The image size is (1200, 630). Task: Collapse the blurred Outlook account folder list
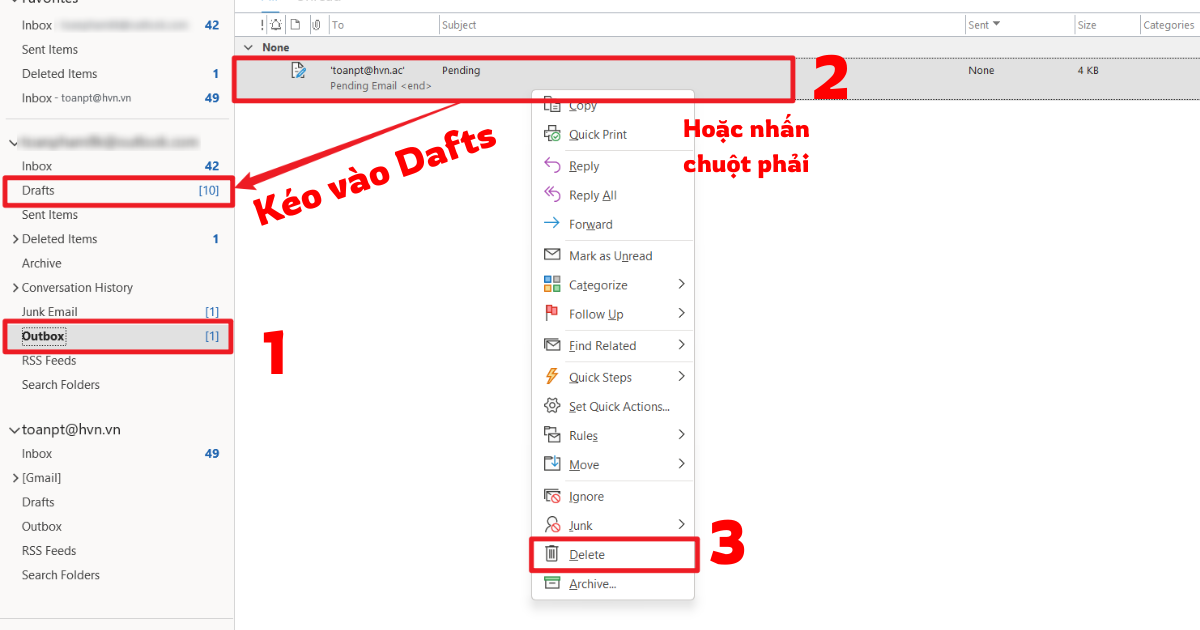pyautogui.click(x=14, y=142)
